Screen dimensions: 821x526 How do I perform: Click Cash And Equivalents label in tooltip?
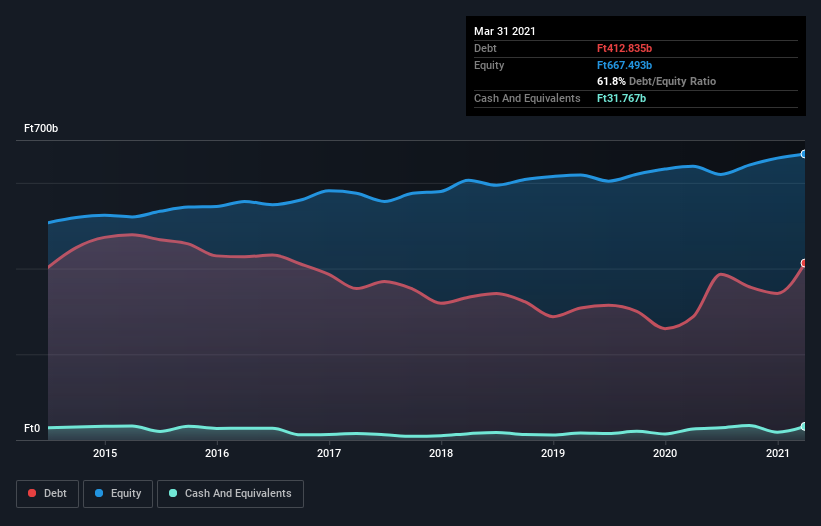coord(527,98)
